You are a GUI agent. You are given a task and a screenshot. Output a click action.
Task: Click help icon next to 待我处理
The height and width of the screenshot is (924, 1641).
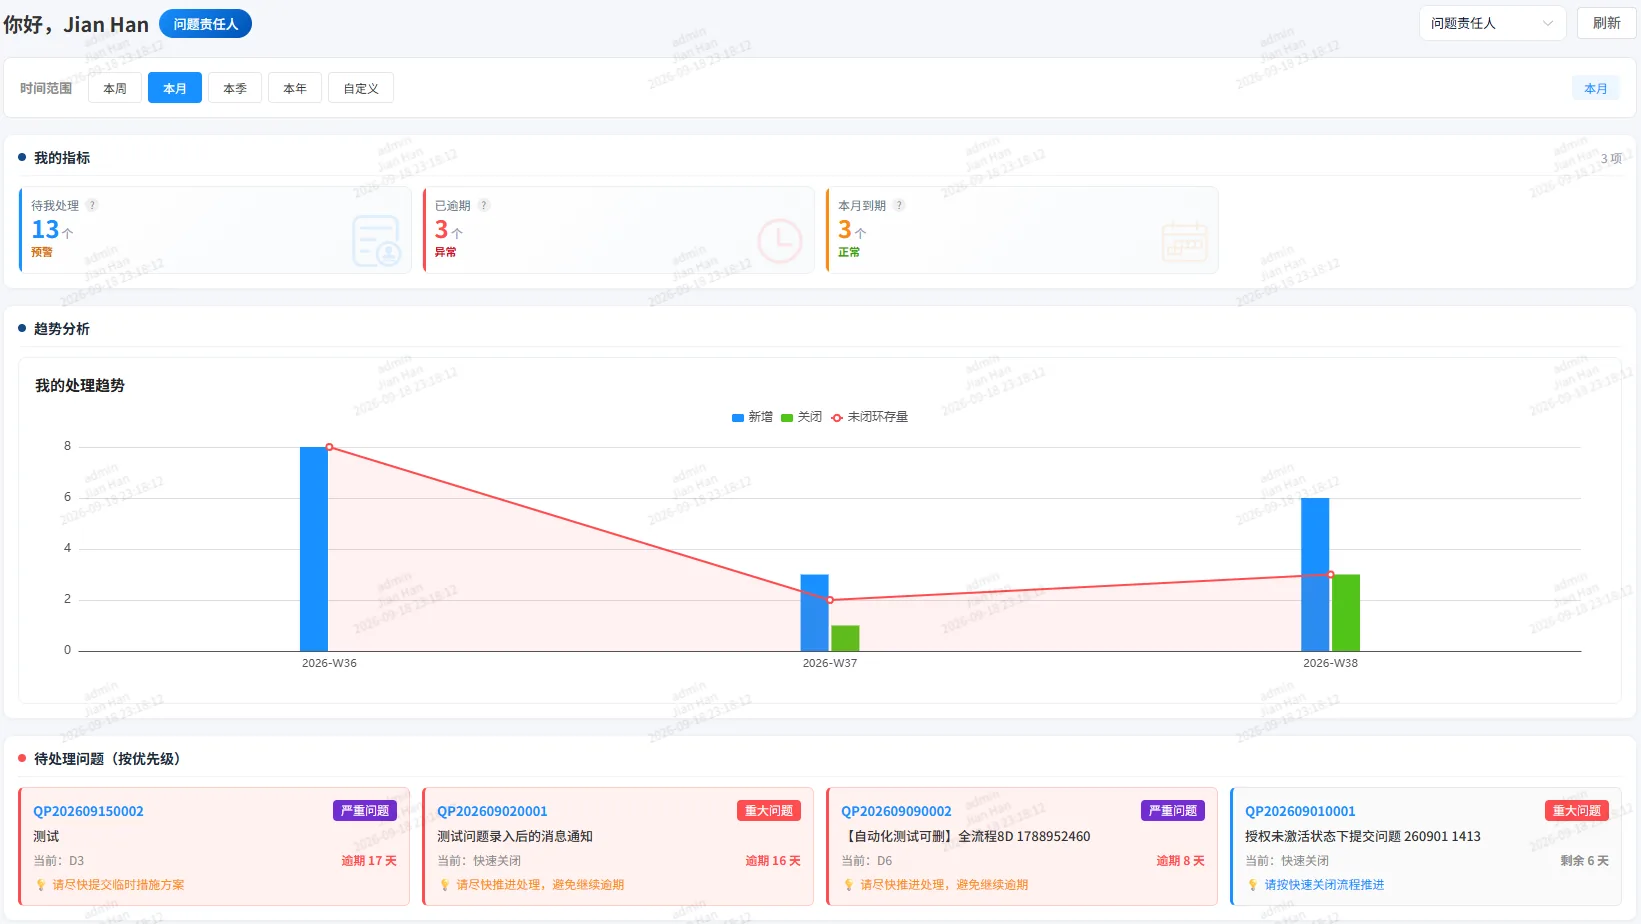(92, 205)
